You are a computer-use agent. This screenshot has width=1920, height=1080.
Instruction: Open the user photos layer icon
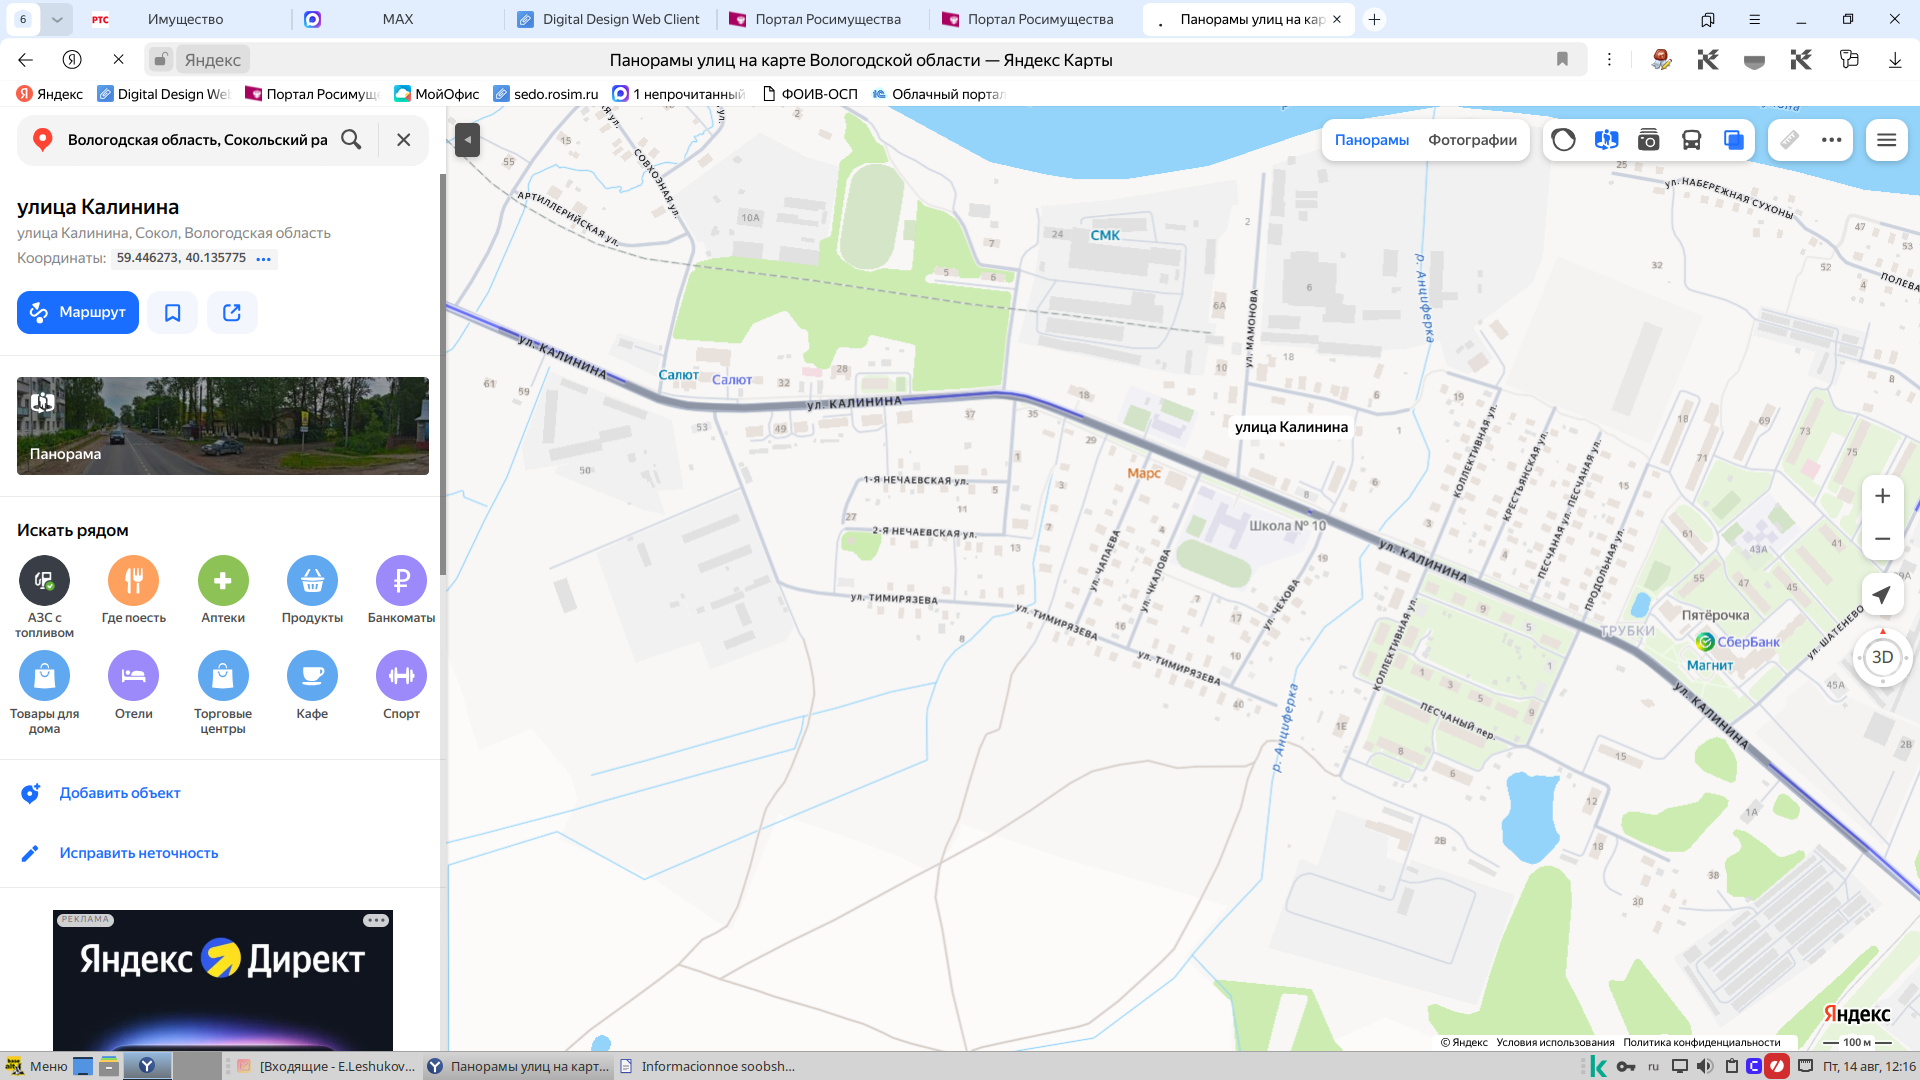pos(1648,140)
